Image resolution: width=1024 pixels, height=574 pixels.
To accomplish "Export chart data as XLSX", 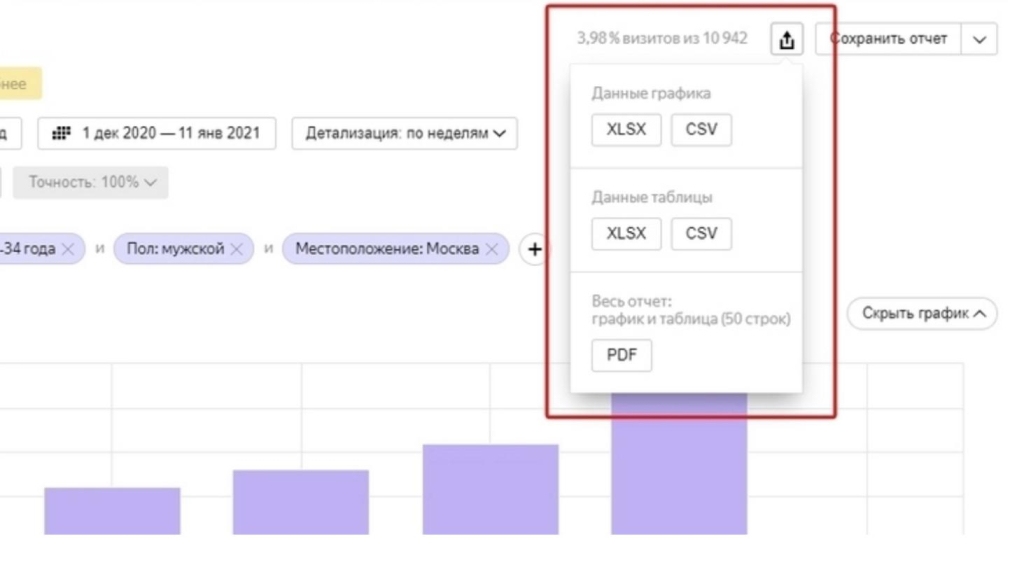I will click(x=626, y=130).
